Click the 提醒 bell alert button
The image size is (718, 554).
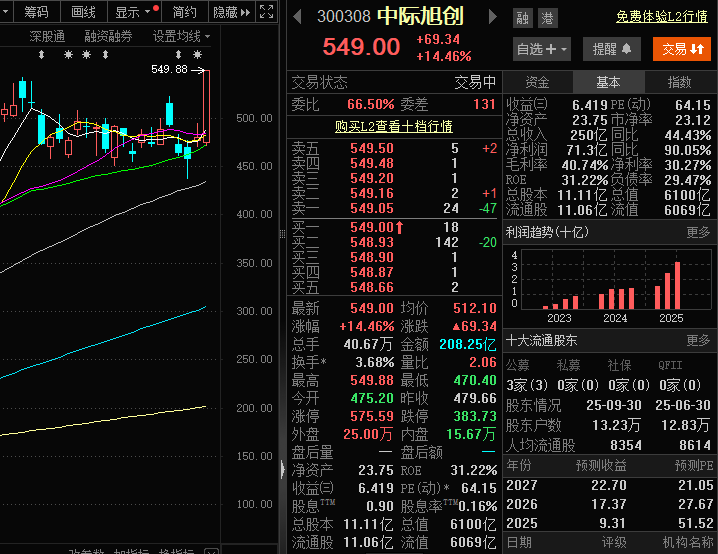point(611,49)
